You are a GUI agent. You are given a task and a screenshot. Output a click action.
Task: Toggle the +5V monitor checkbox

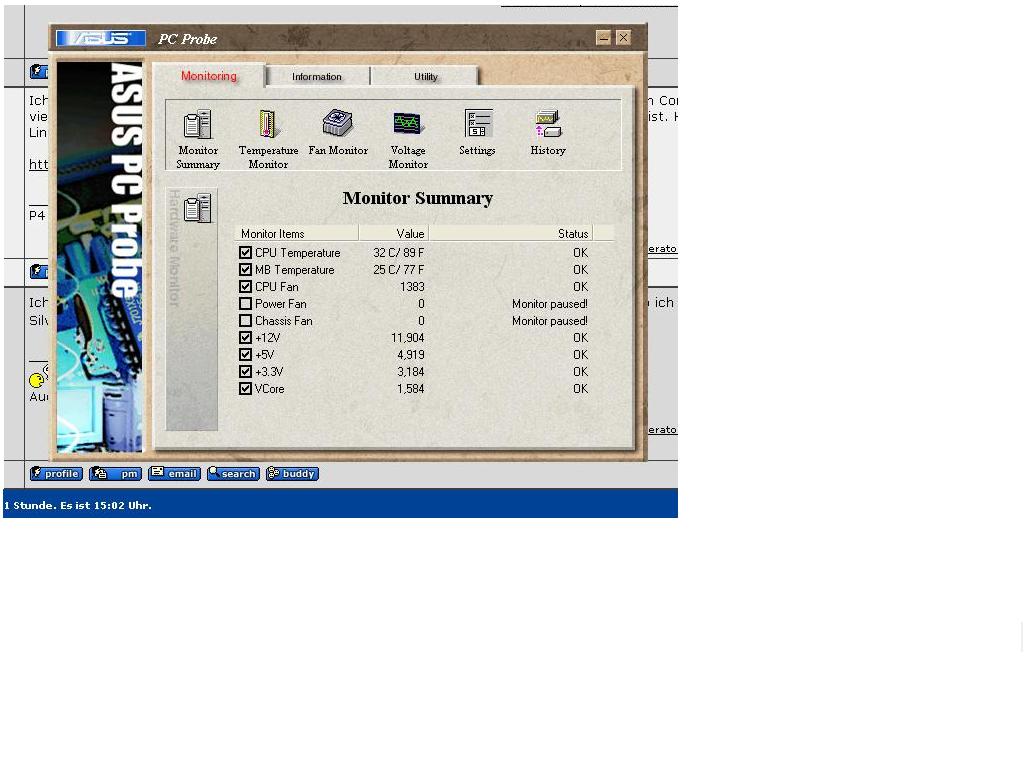(x=246, y=355)
